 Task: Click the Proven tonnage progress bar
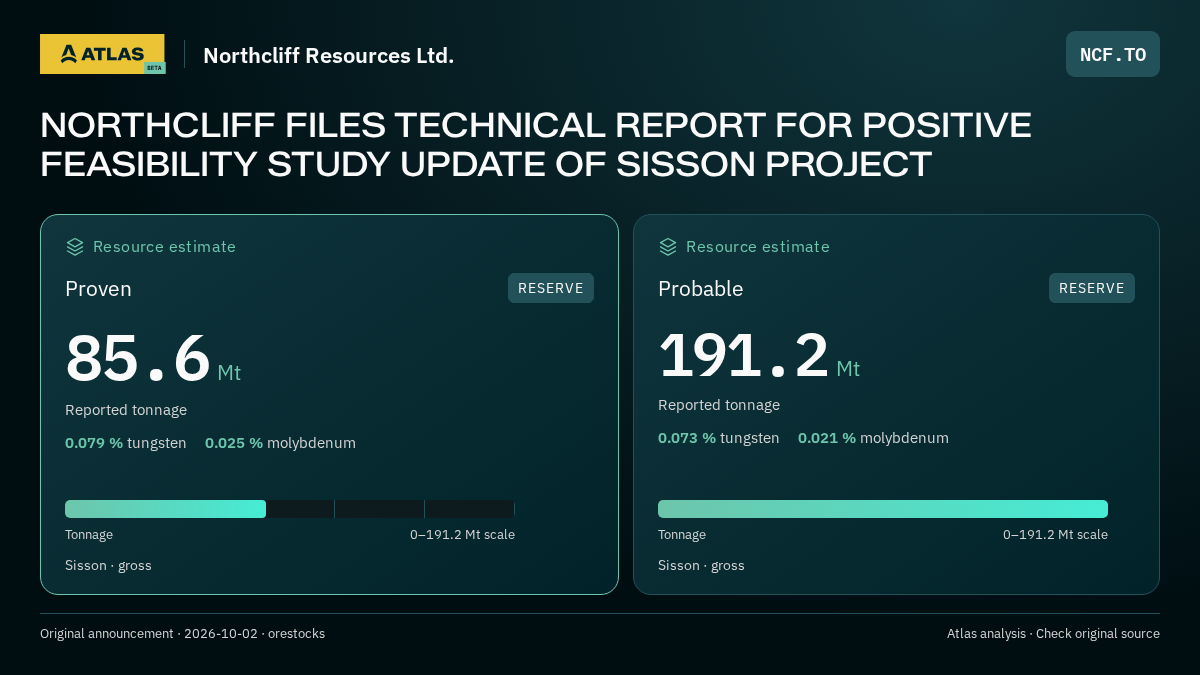click(x=290, y=509)
